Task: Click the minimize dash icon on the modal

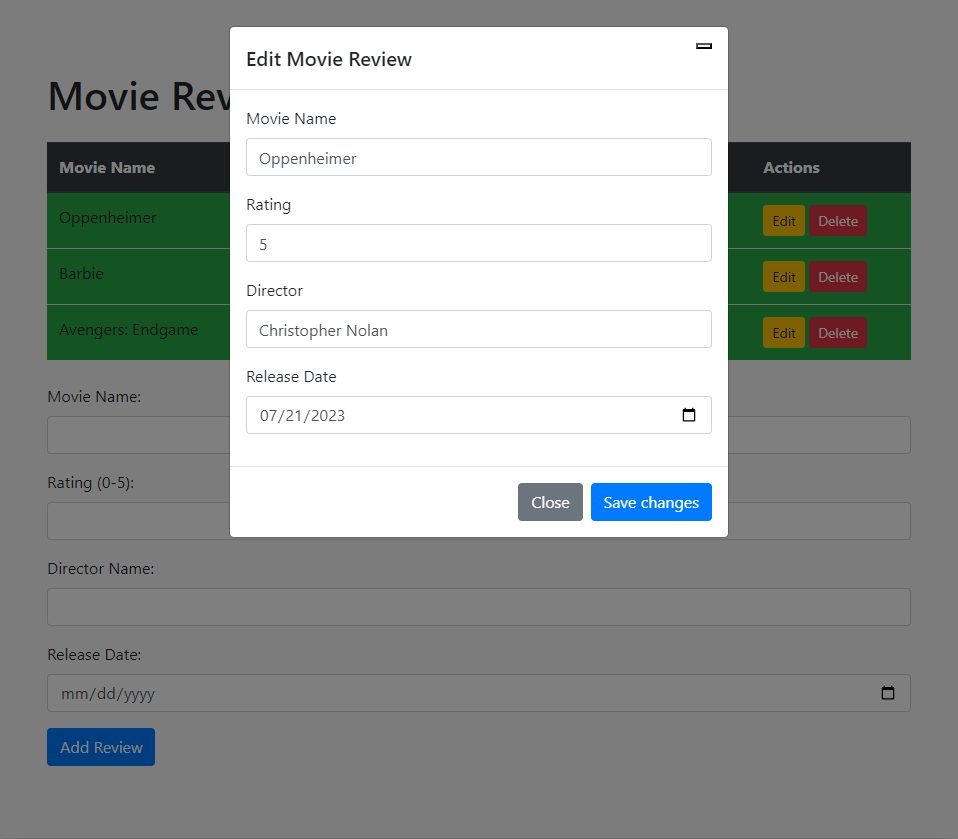Action: pos(703,45)
